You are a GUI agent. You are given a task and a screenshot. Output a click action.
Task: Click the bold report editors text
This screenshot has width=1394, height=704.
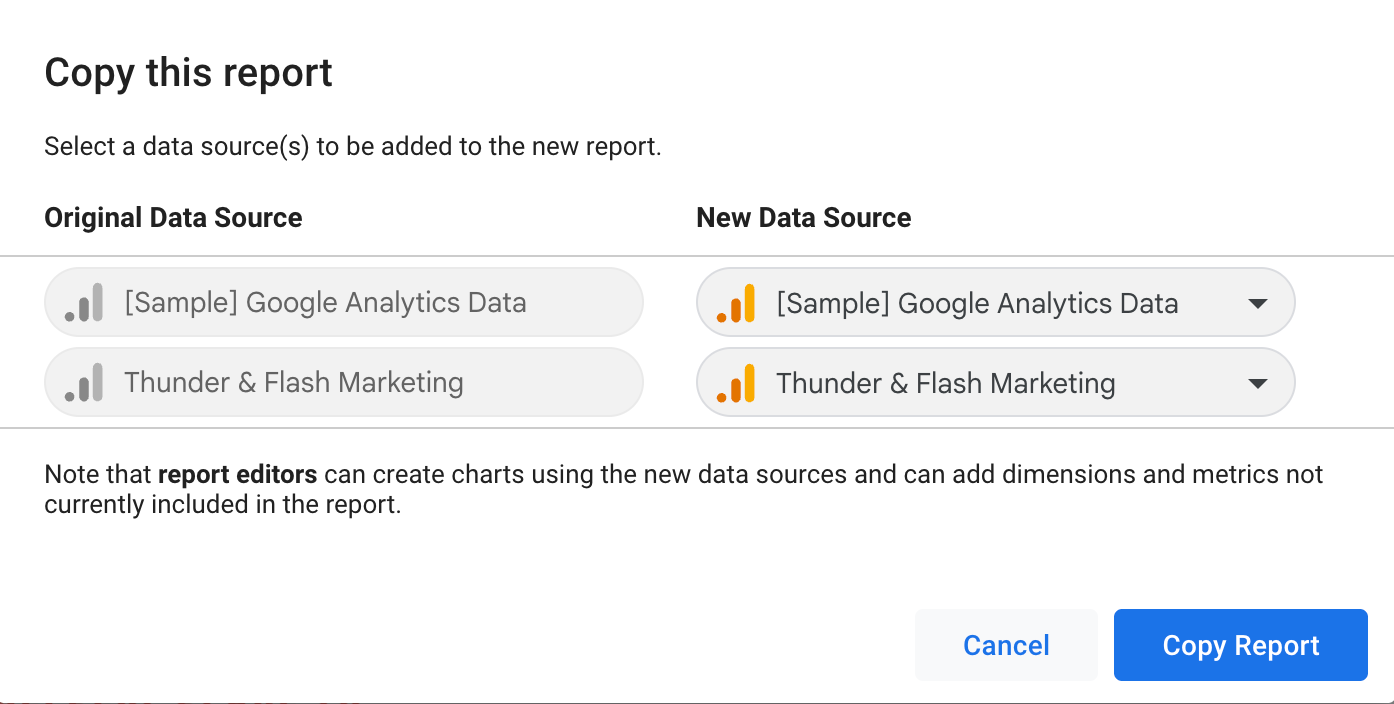click(x=238, y=474)
